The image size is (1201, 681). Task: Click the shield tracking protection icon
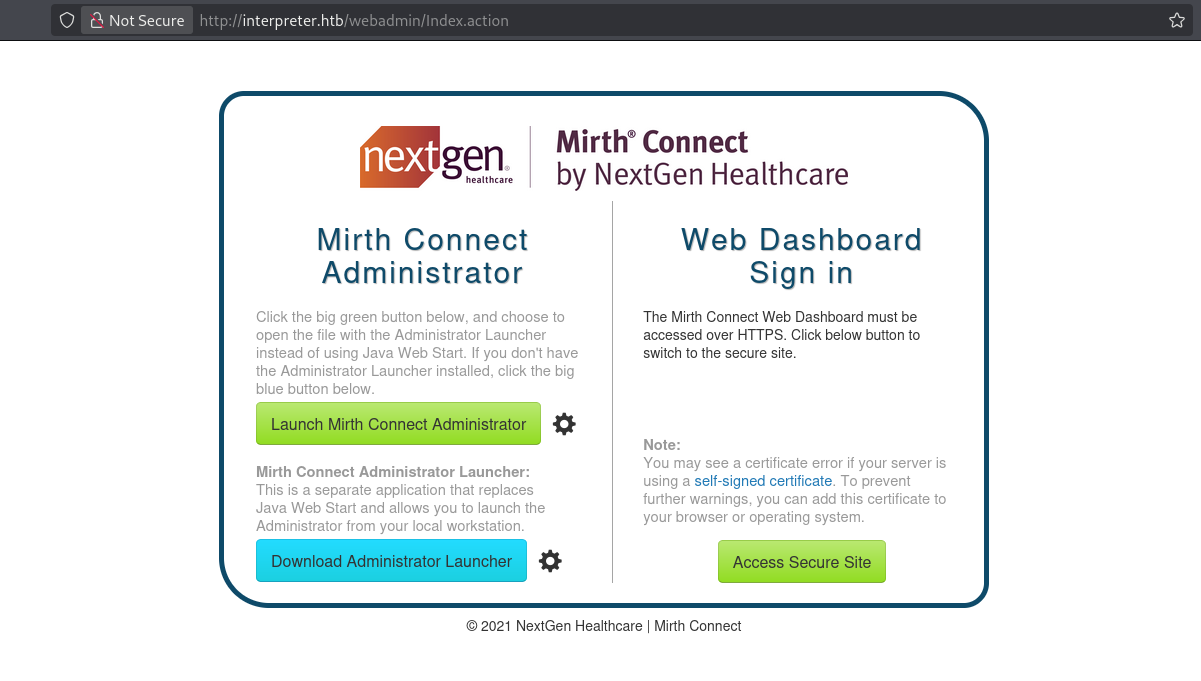point(67,20)
